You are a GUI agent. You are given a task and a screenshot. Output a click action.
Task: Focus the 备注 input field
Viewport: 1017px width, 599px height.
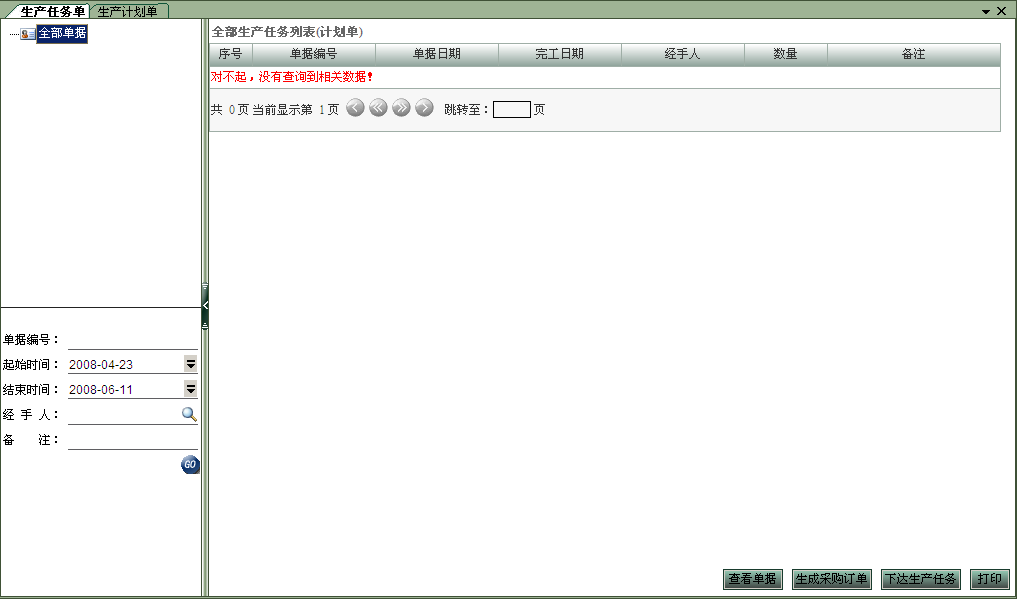[133, 440]
